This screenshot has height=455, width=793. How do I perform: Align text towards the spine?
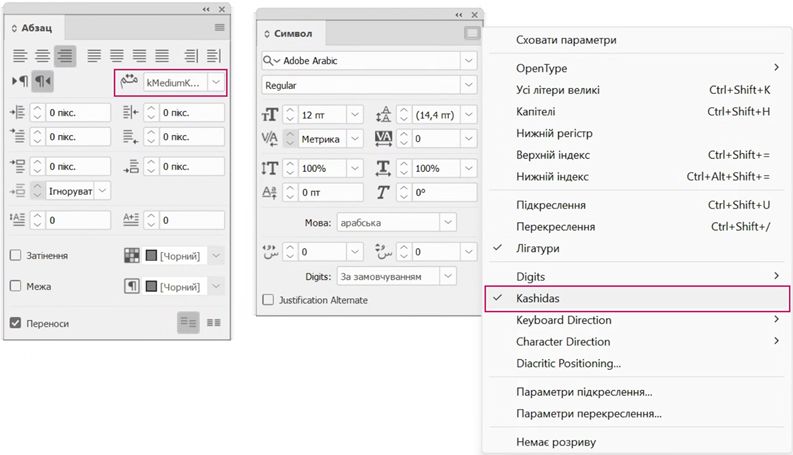[x=191, y=56]
